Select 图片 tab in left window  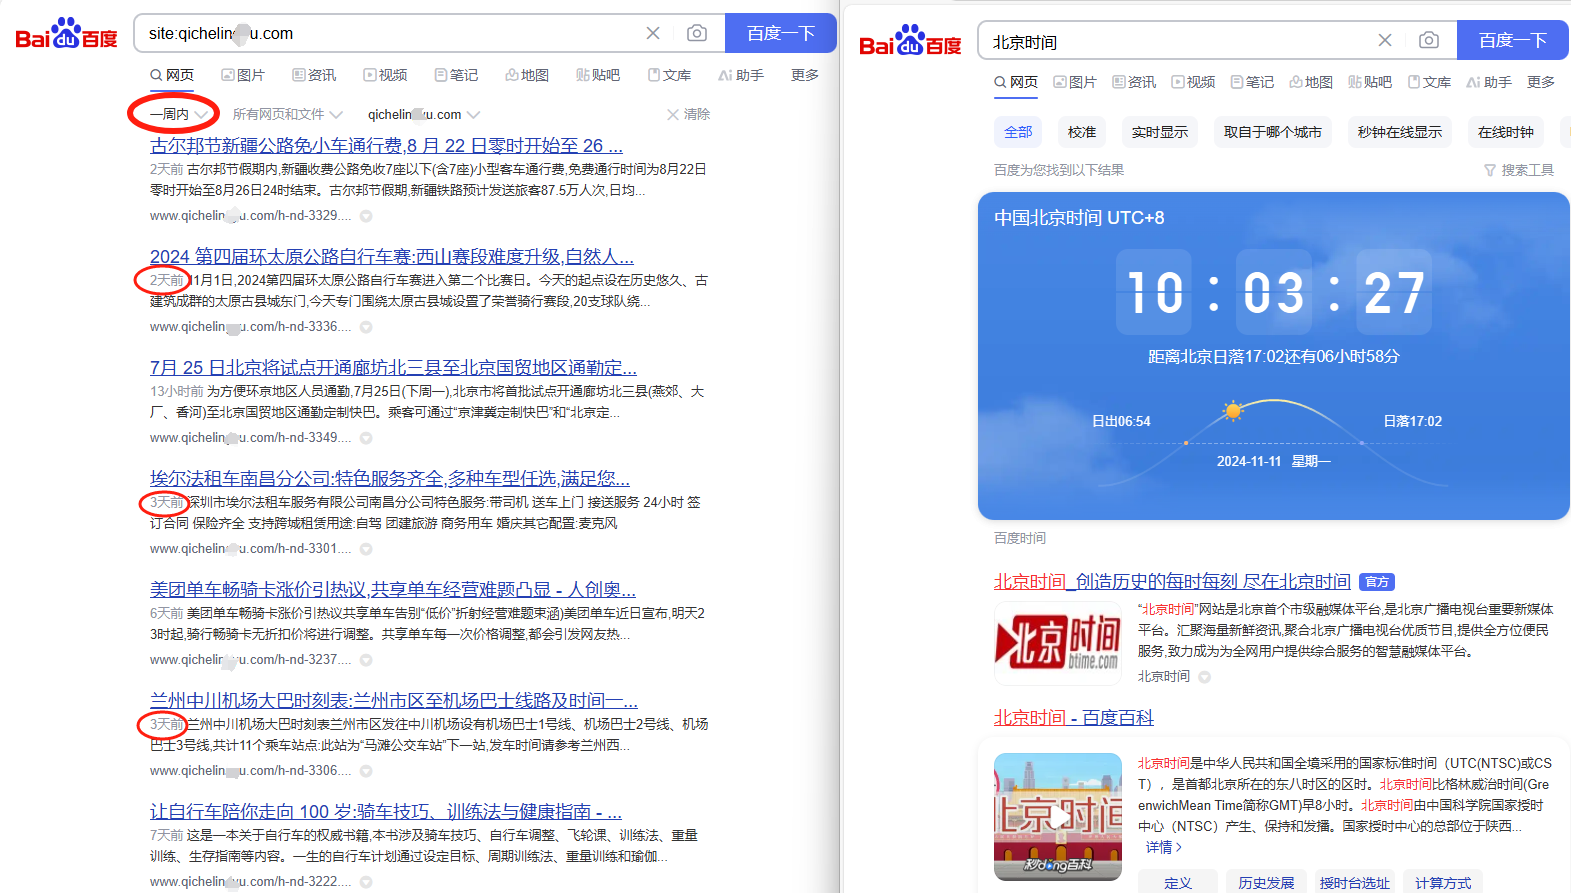tap(243, 75)
